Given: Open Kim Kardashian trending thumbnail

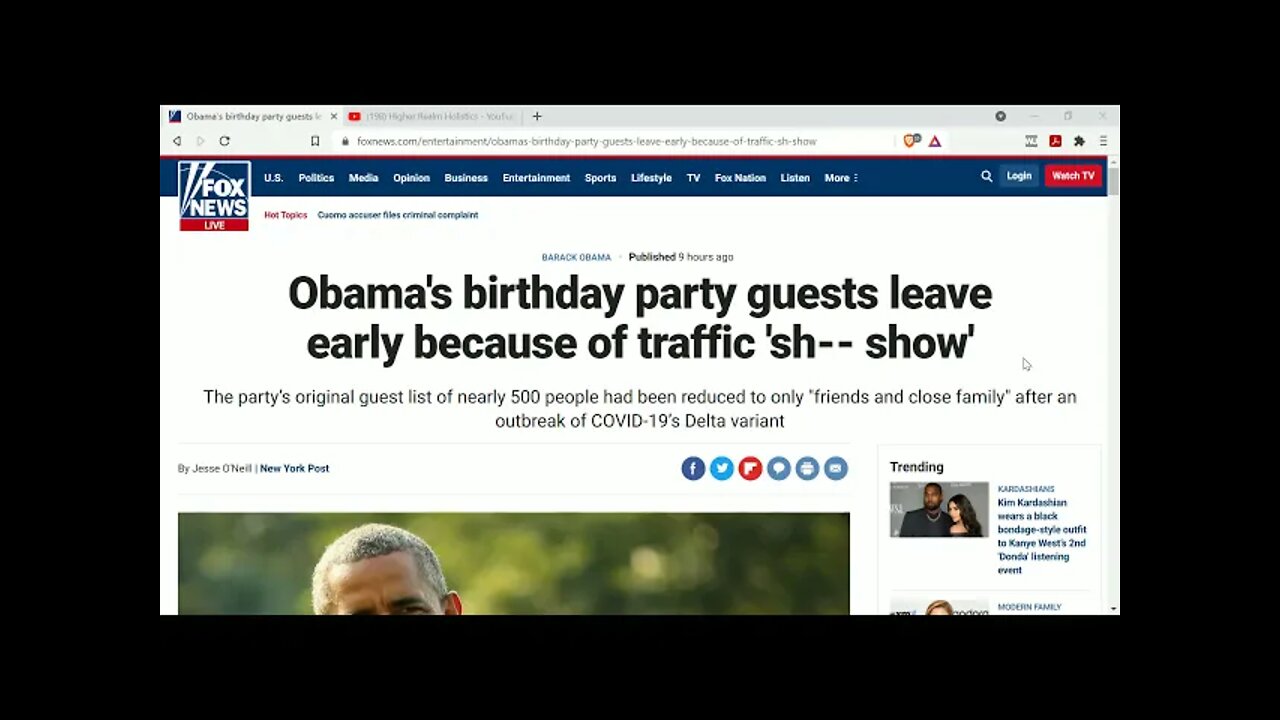Looking at the screenshot, I should tap(939, 510).
